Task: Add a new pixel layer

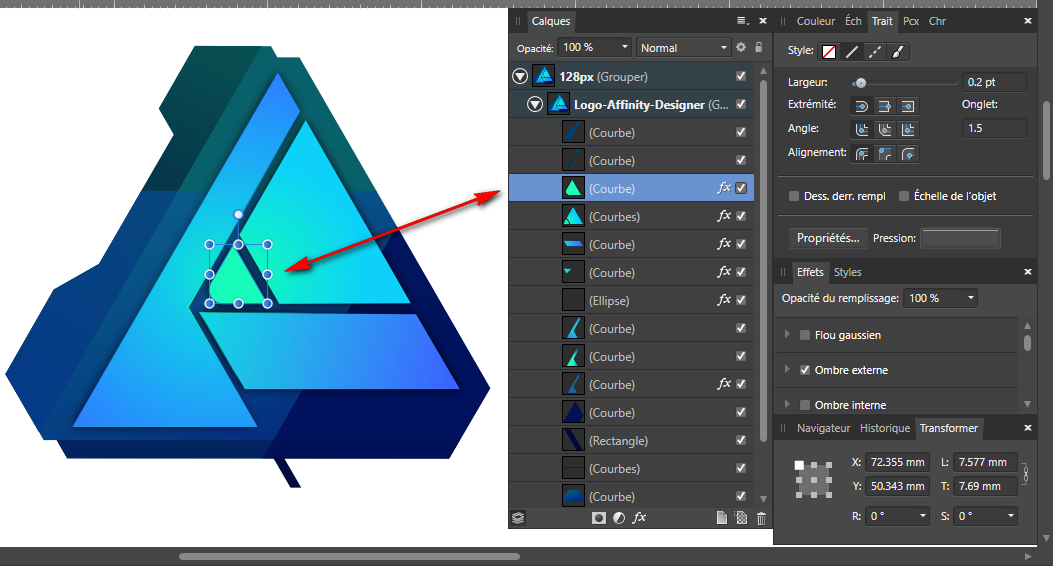Action: click(x=741, y=518)
